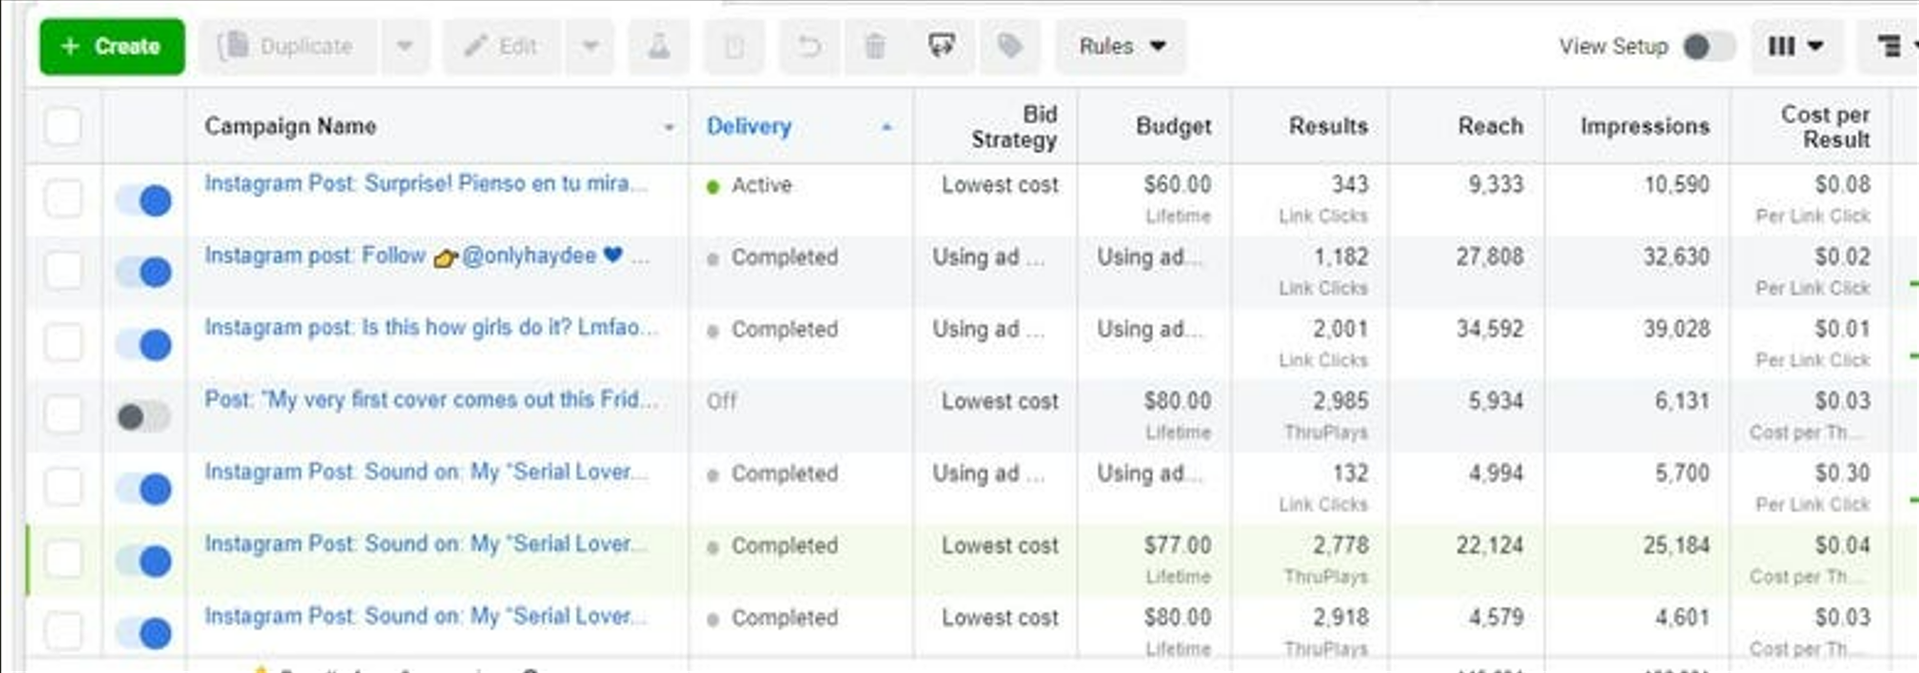Open the columns layout picker

coord(1796,46)
